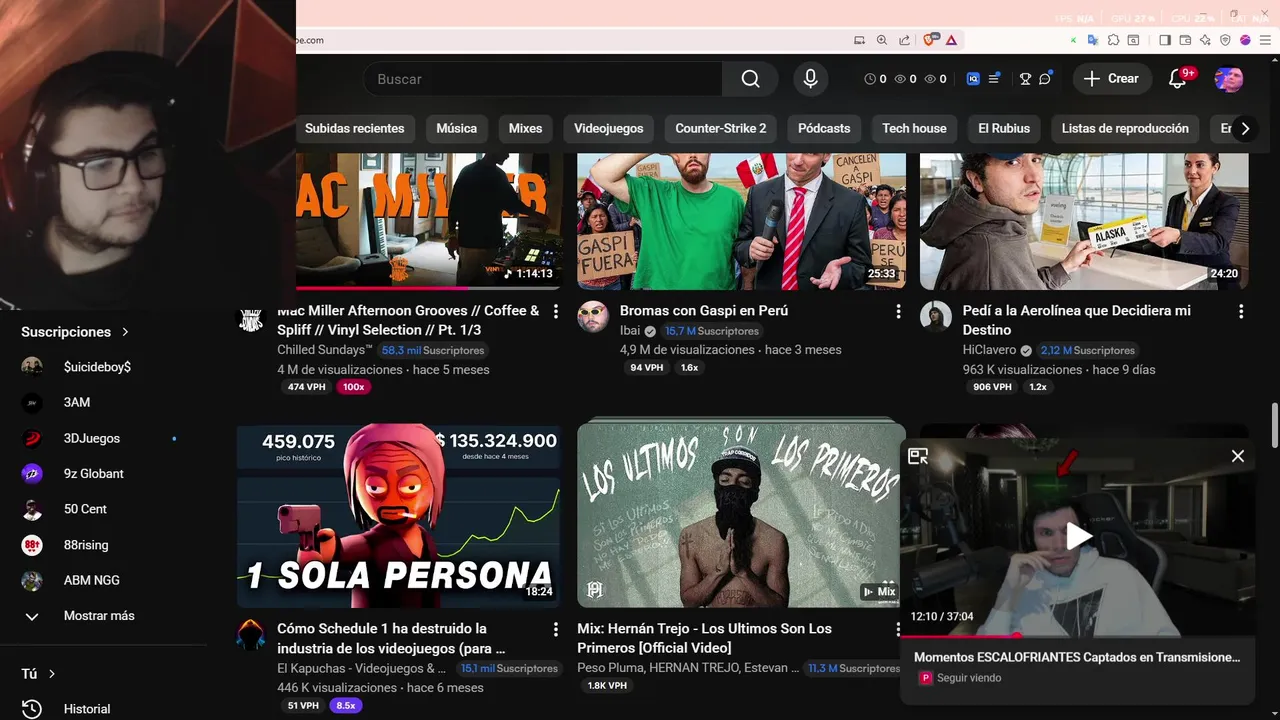Click the browser page vertical scrollbar
Viewport: 1280px width, 720px height.
[1273, 426]
